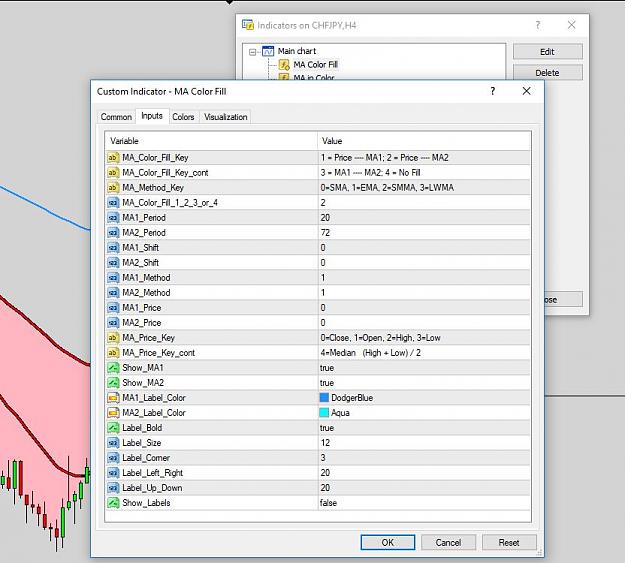The height and width of the screenshot is (563, 625).
Task: Click the MA_Color_Fill_1_2_3_or_4 value 2
Action: [x=323, y=203]
